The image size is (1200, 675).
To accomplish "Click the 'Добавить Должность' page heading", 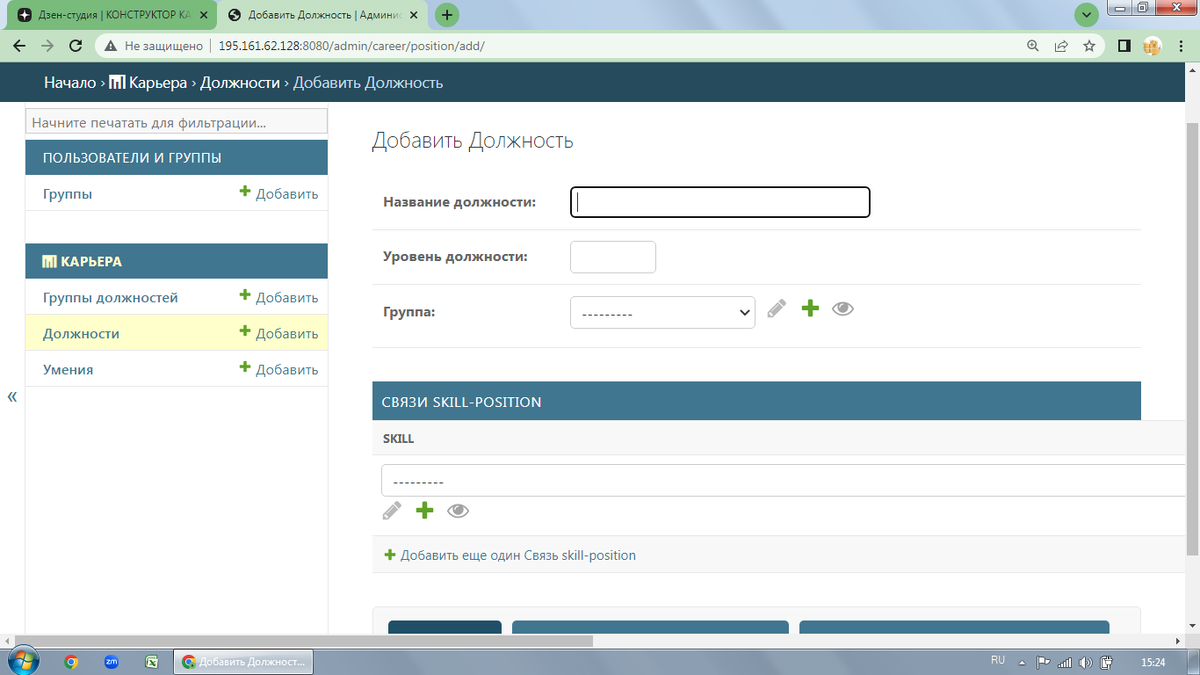I will pos(473,141).
